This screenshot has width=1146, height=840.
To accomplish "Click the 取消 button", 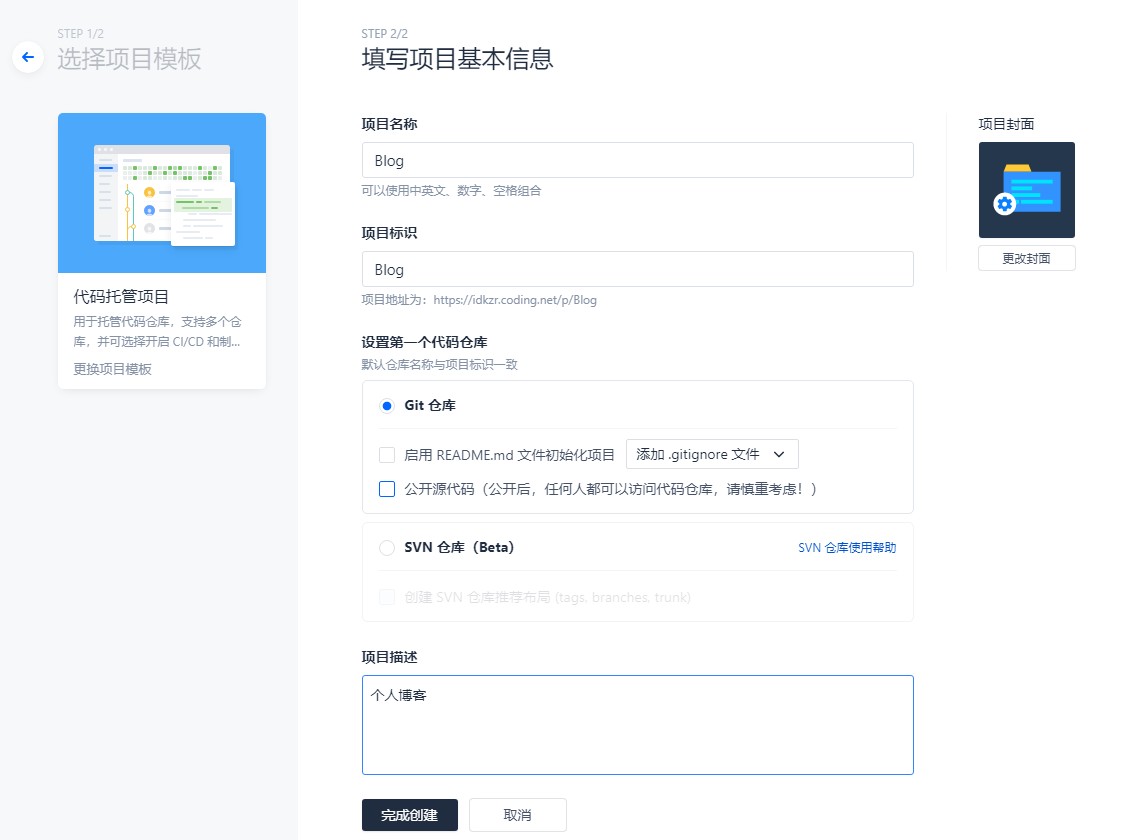I will [x=517, y=815].
